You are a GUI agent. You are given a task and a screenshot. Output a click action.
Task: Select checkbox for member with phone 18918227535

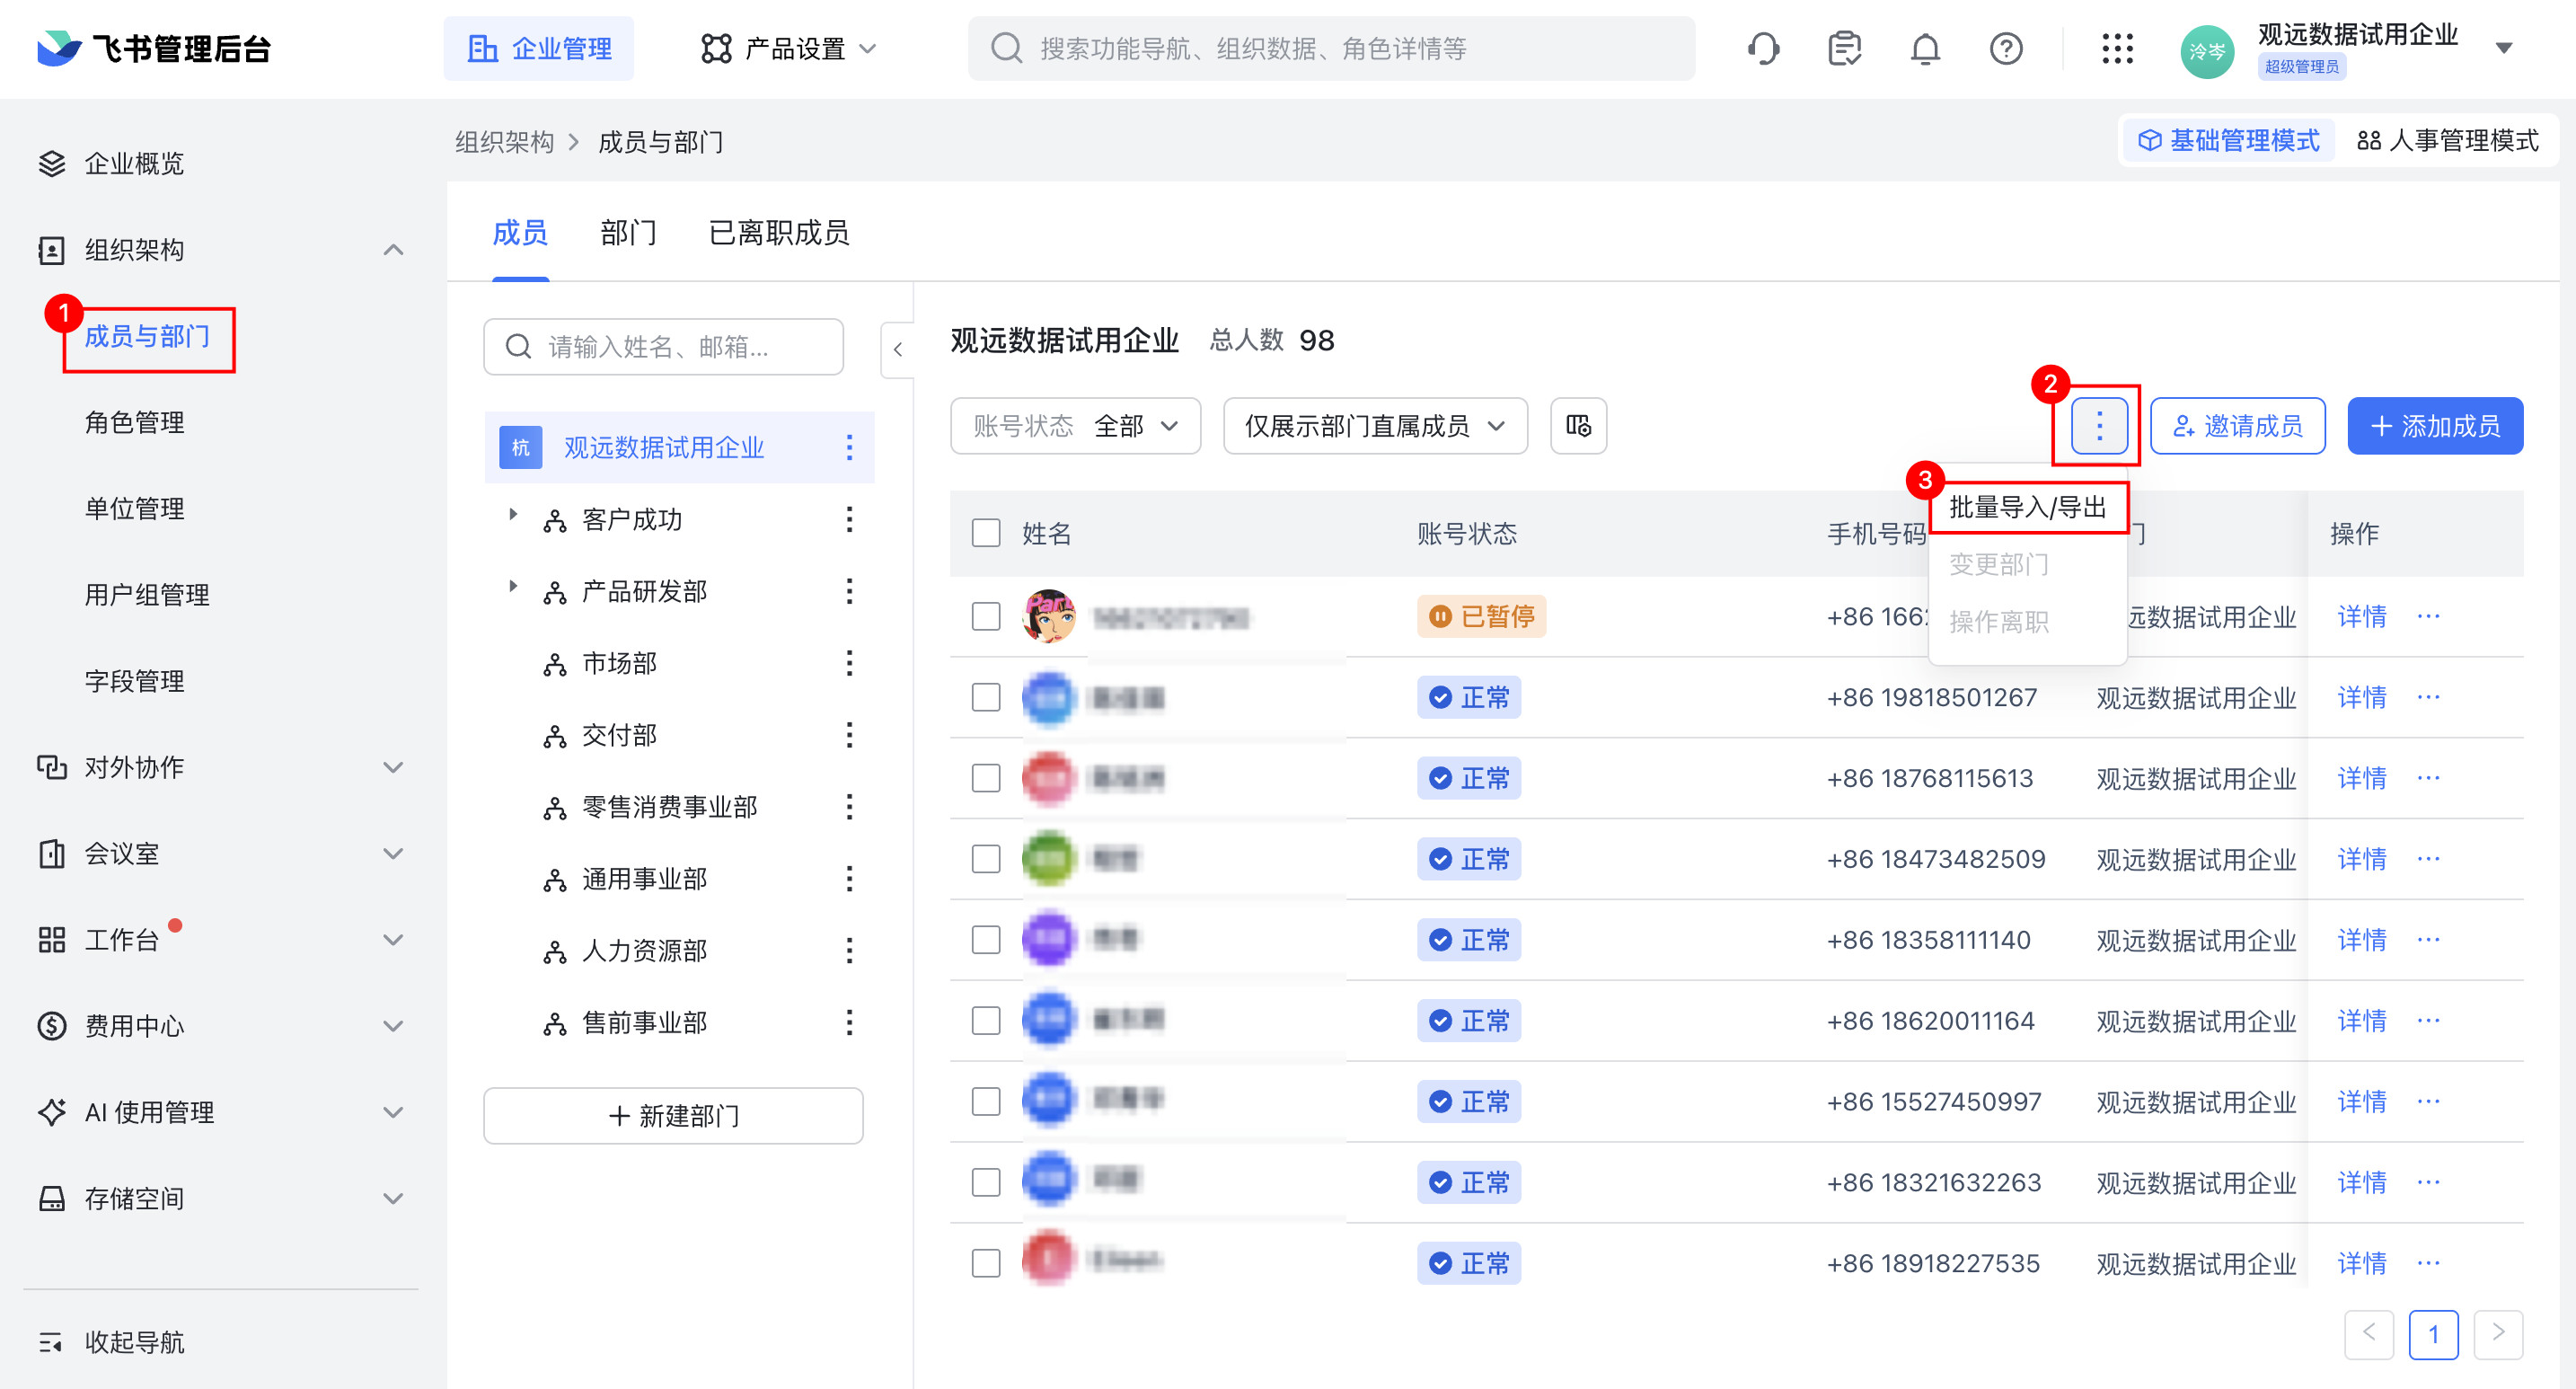click(x=986, y=1263)
